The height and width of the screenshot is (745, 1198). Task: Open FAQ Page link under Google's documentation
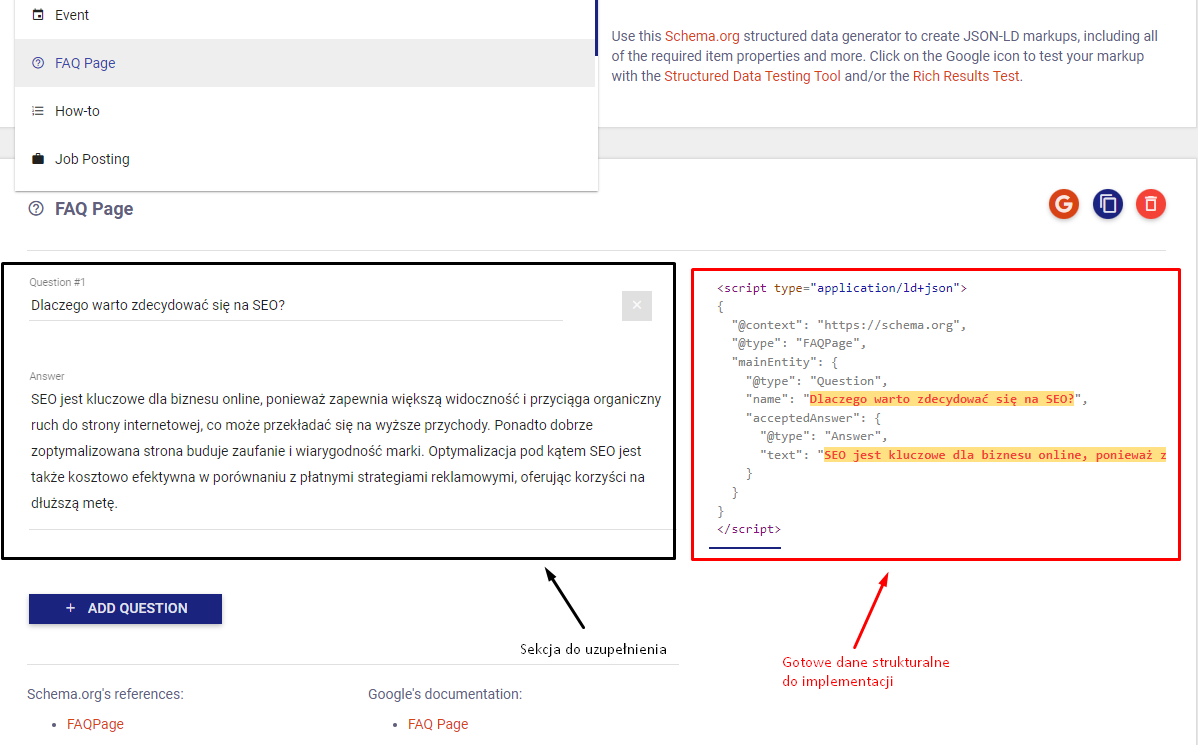[x=438, y=724]
